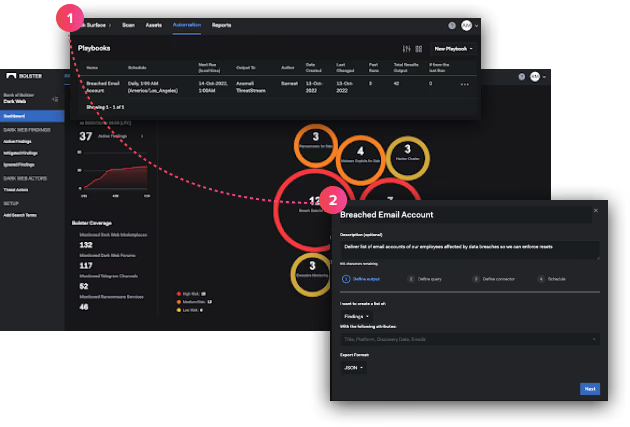Click the Low Risk legend entry
Screen dimensions: 630x427
tap(190, 310)
